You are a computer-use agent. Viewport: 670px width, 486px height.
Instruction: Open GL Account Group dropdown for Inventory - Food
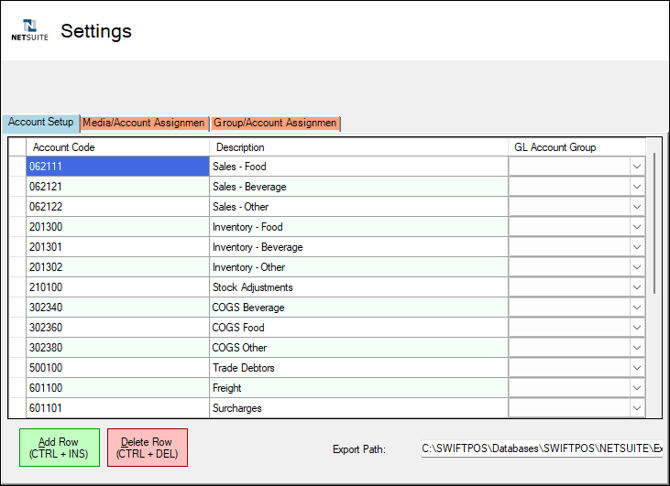637,227
